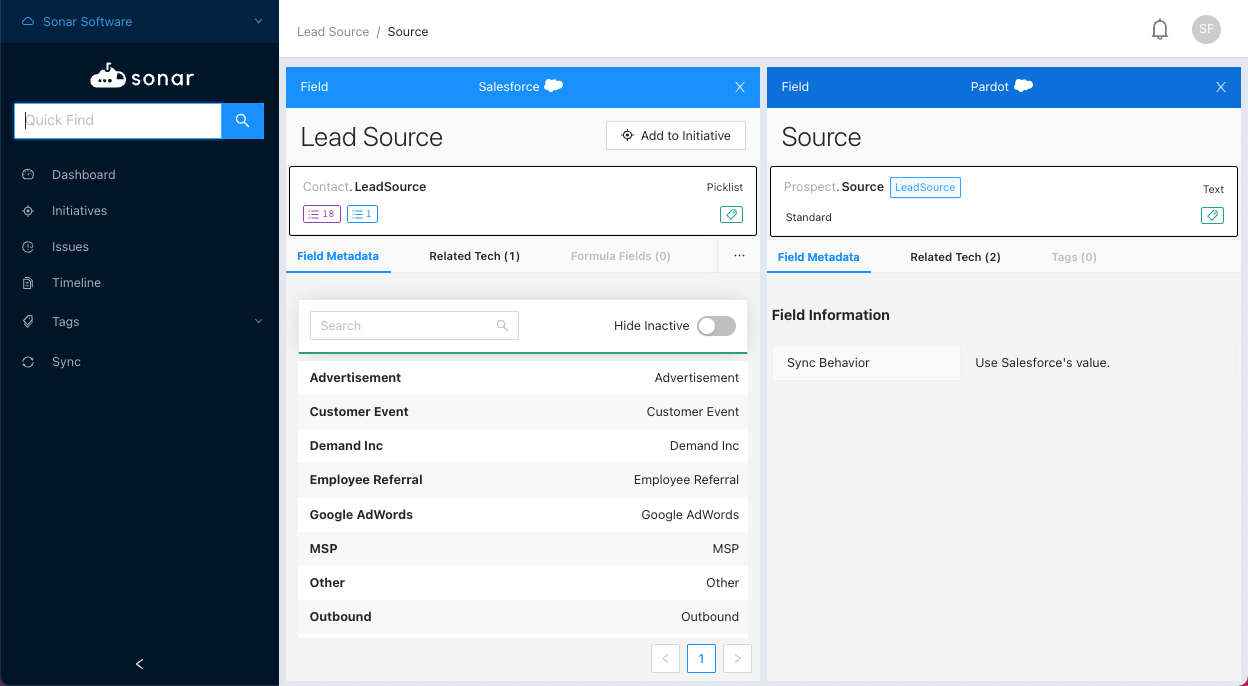
Task: Click the Prospect.Source field name
Action: [x=834, y=187]
